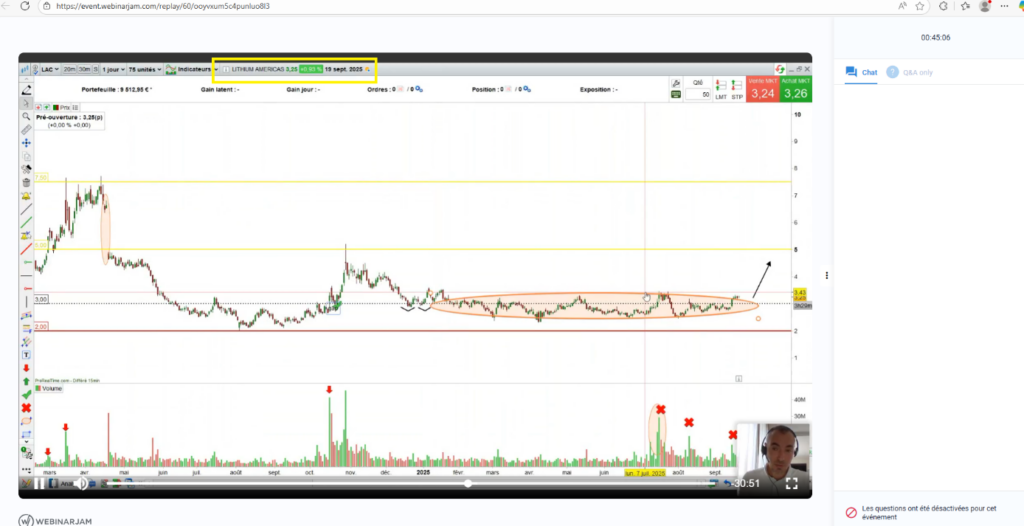Click the browser address bar URL
The width and height of the screenshot is (1024, 526).
click(x=163, y=6)
